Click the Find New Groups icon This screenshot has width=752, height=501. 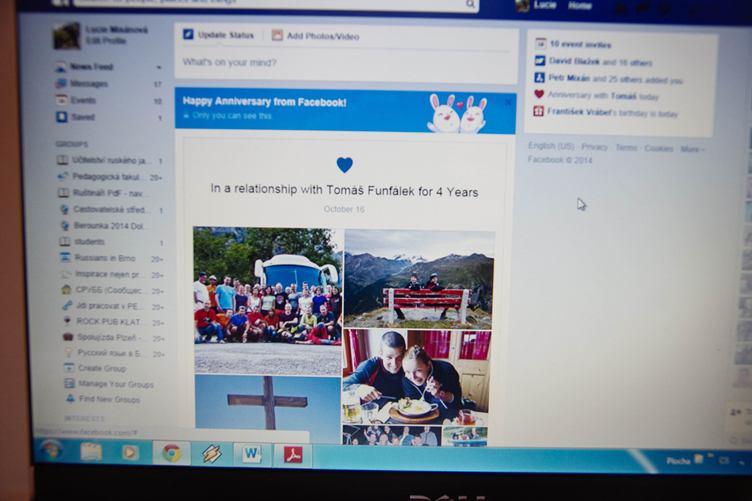70,398
